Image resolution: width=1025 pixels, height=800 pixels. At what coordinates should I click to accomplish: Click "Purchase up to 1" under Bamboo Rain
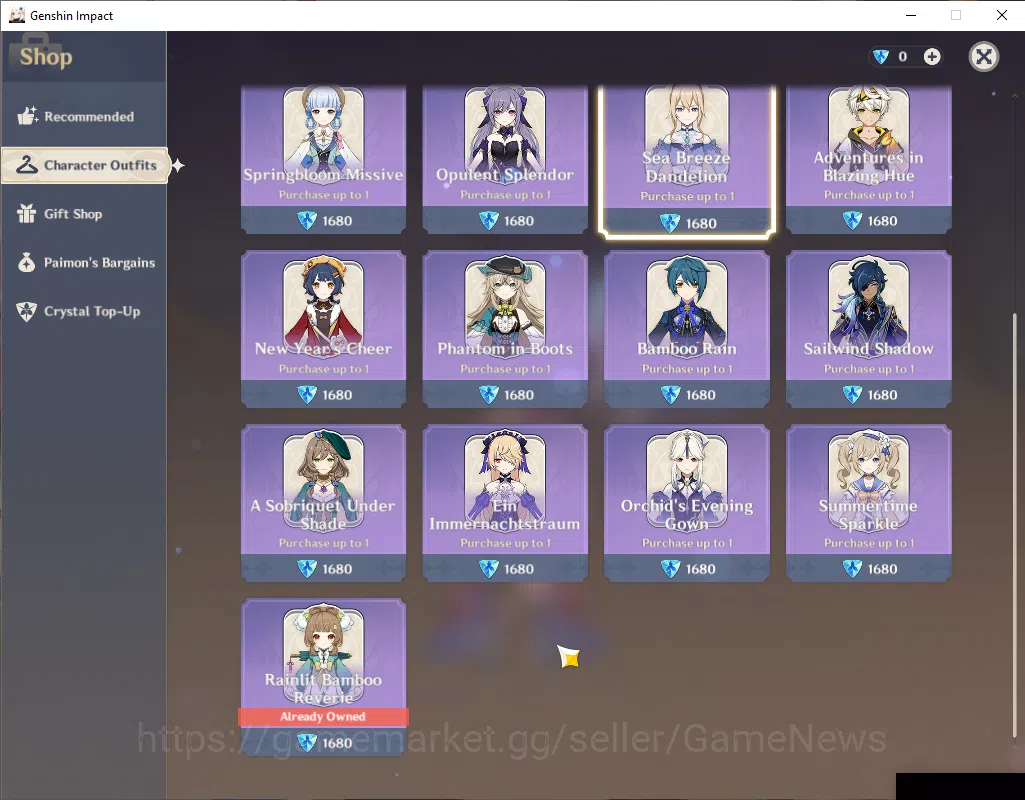(x=687, y=369)
